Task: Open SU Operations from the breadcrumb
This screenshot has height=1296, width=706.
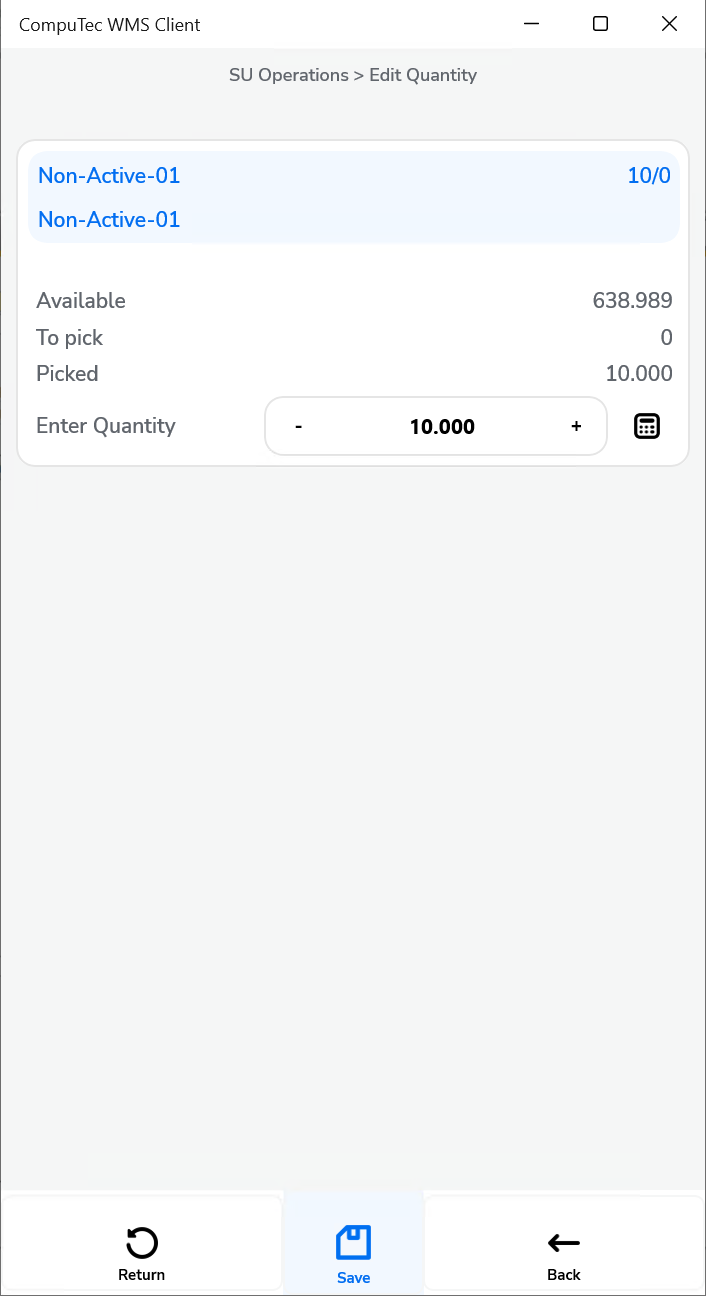Action: 288,75
